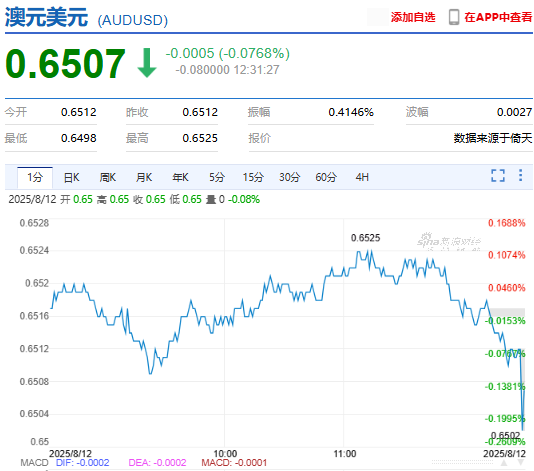Switch to the 15分 chart tab
534x471 pixels.
[253, 177]
